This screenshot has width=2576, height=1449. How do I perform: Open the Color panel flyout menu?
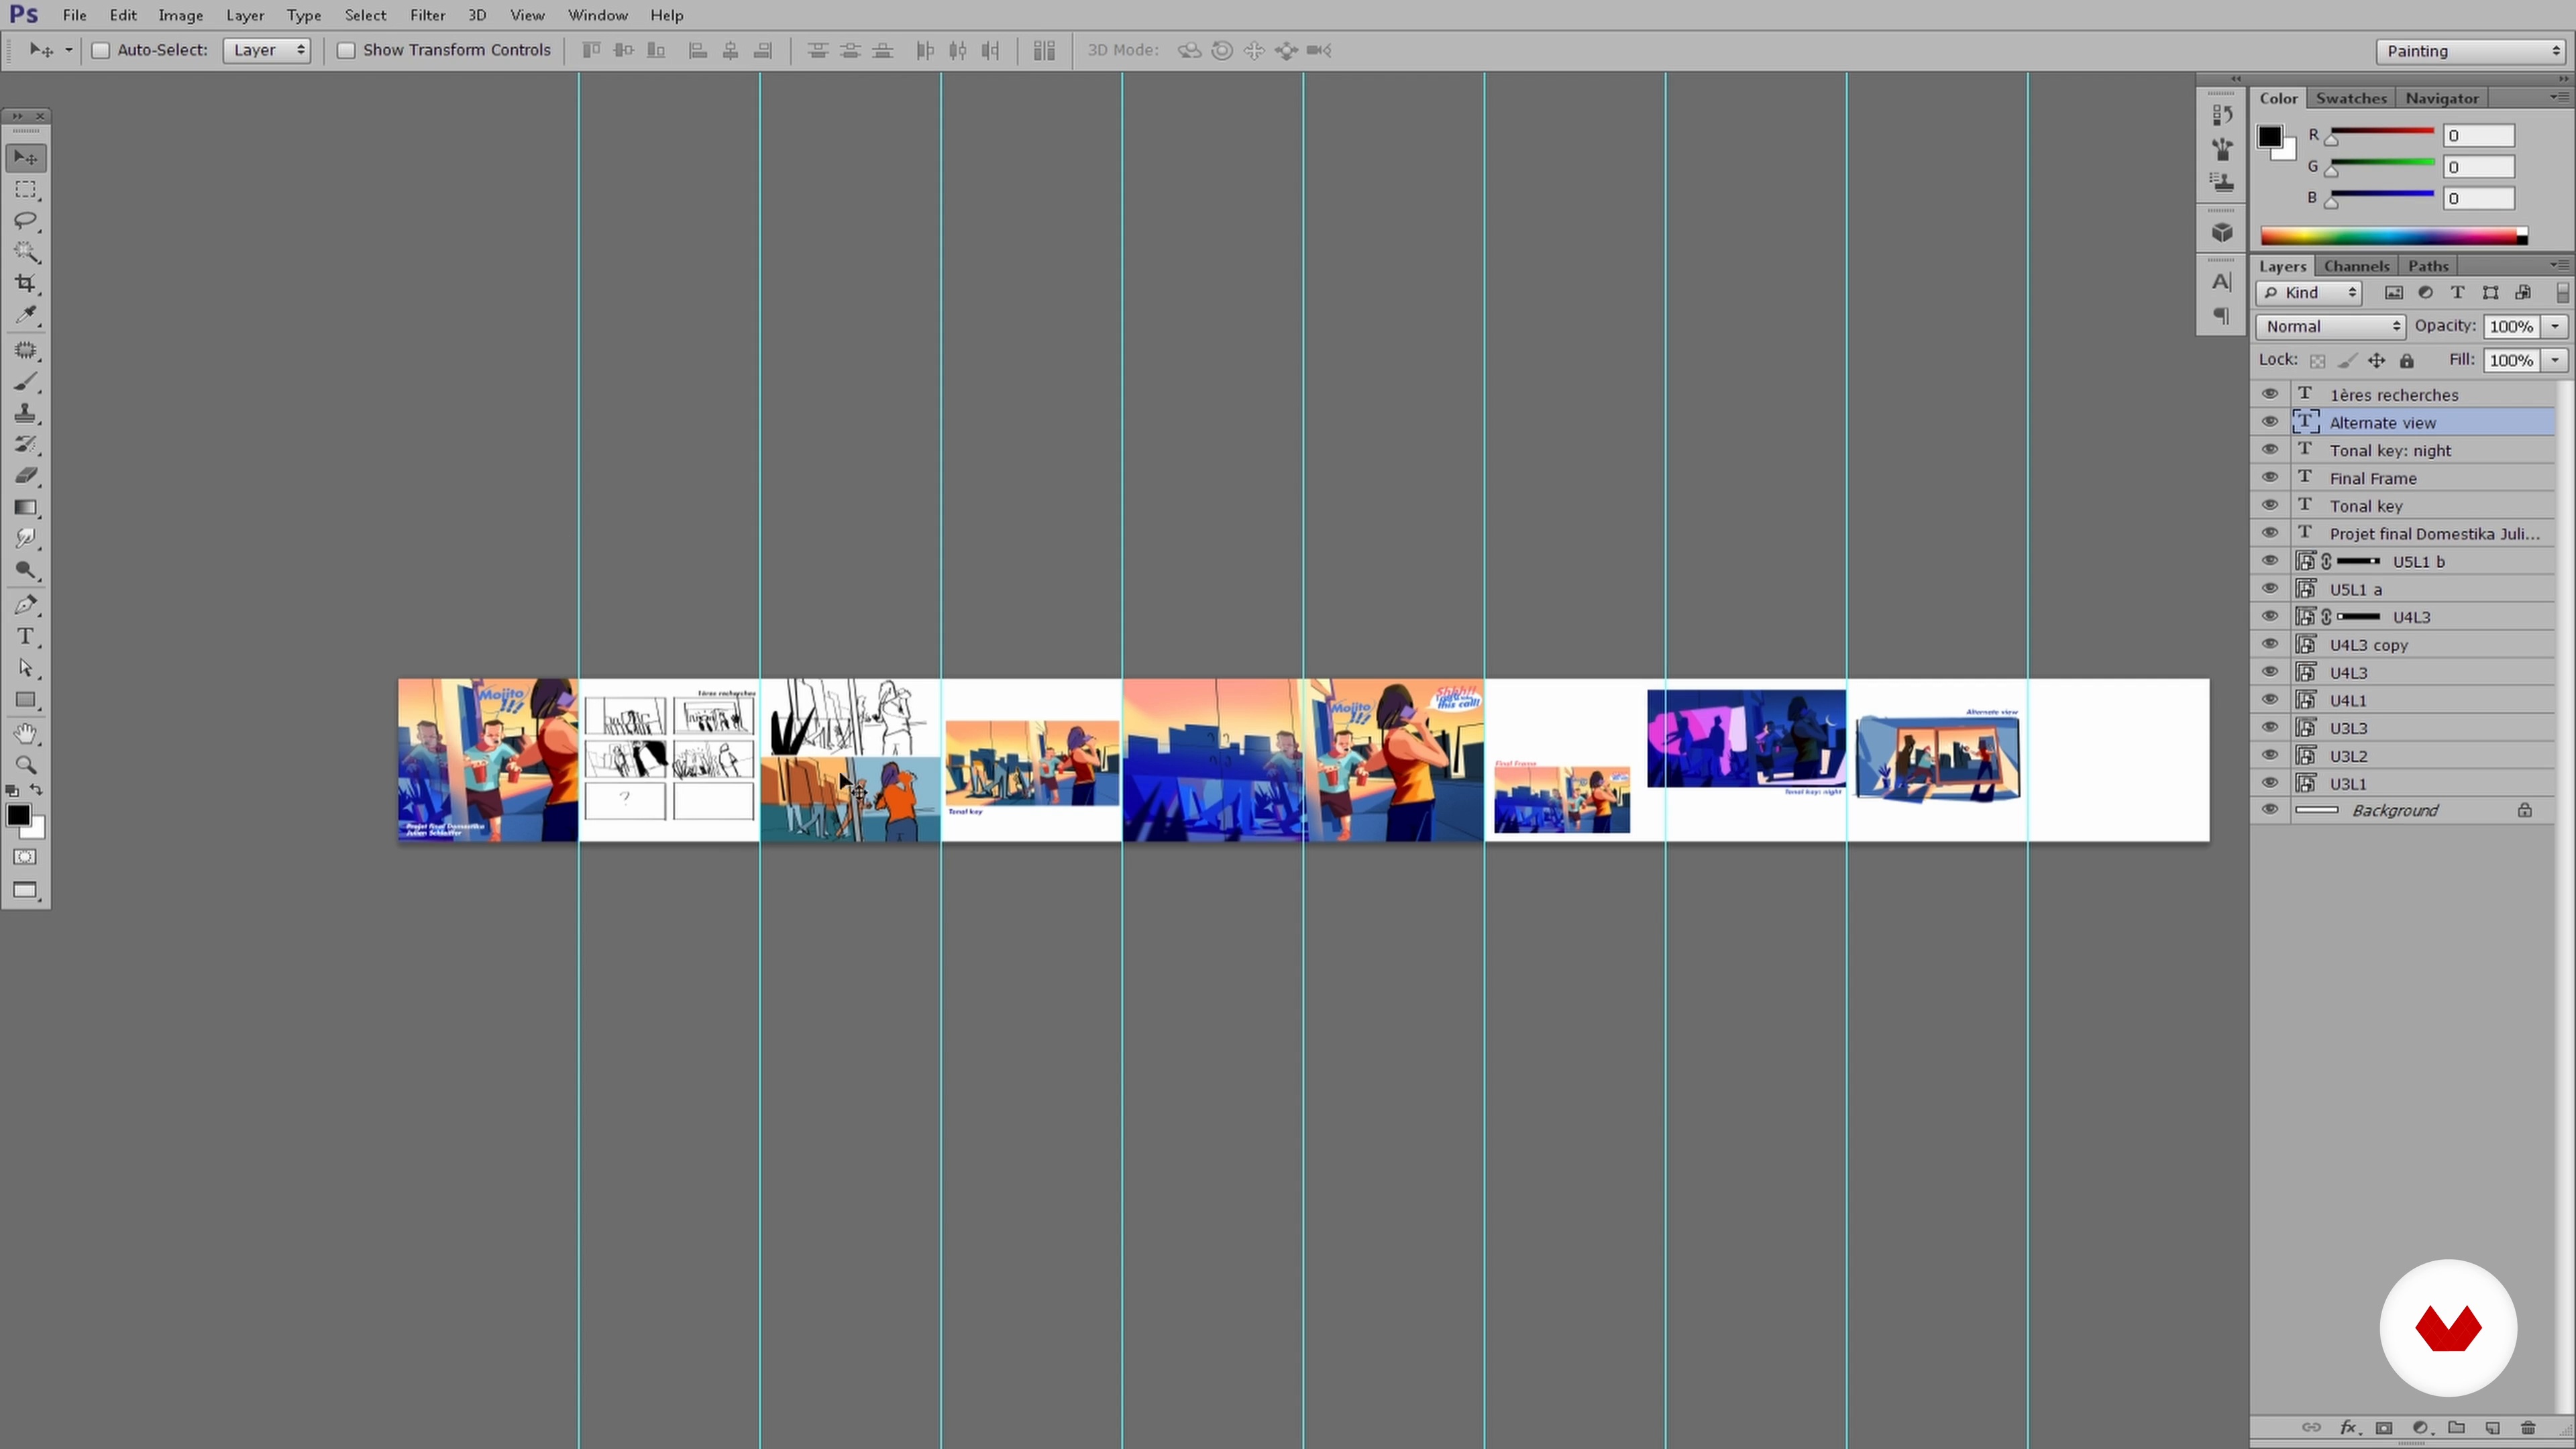(2558, 97)
